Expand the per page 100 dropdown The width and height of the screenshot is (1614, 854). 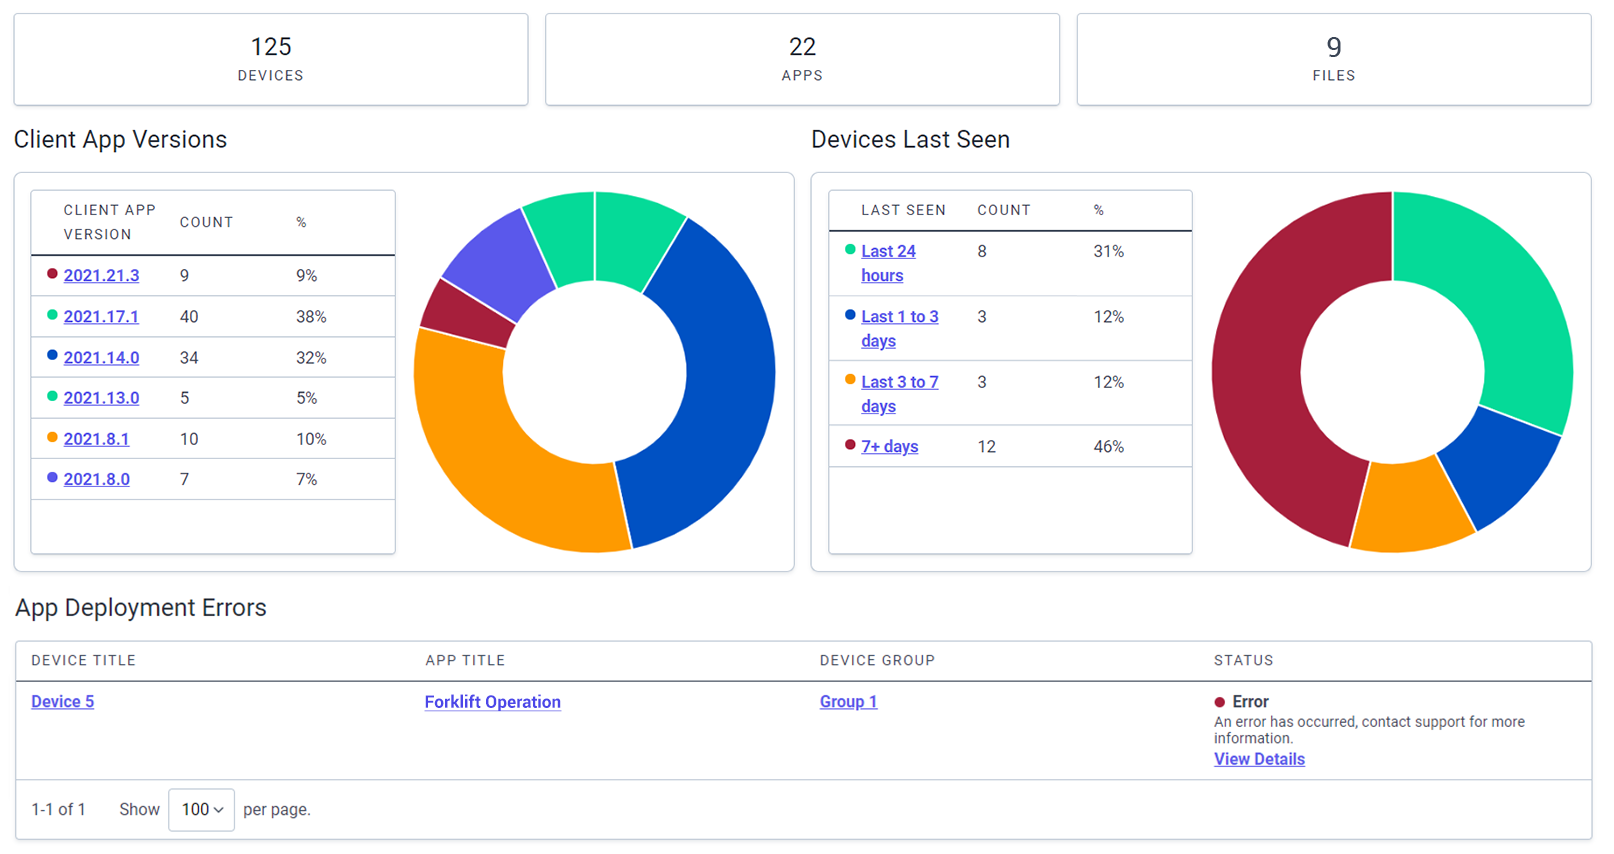(201, 810)
